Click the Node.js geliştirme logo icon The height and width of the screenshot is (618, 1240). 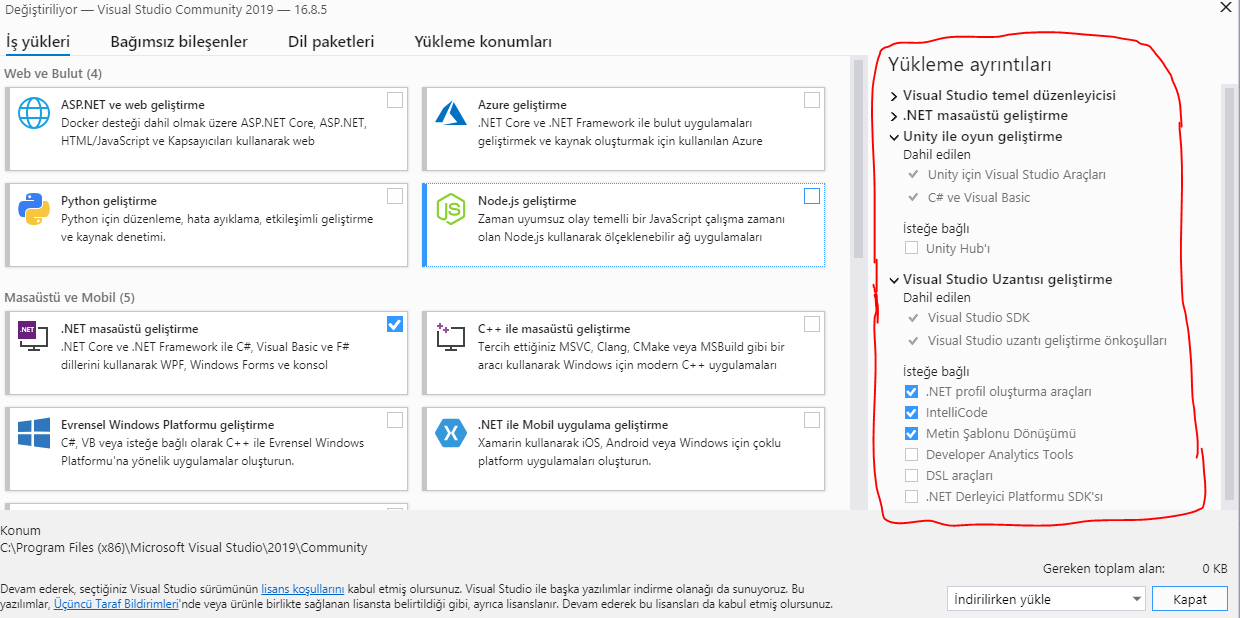coord(451,209)
